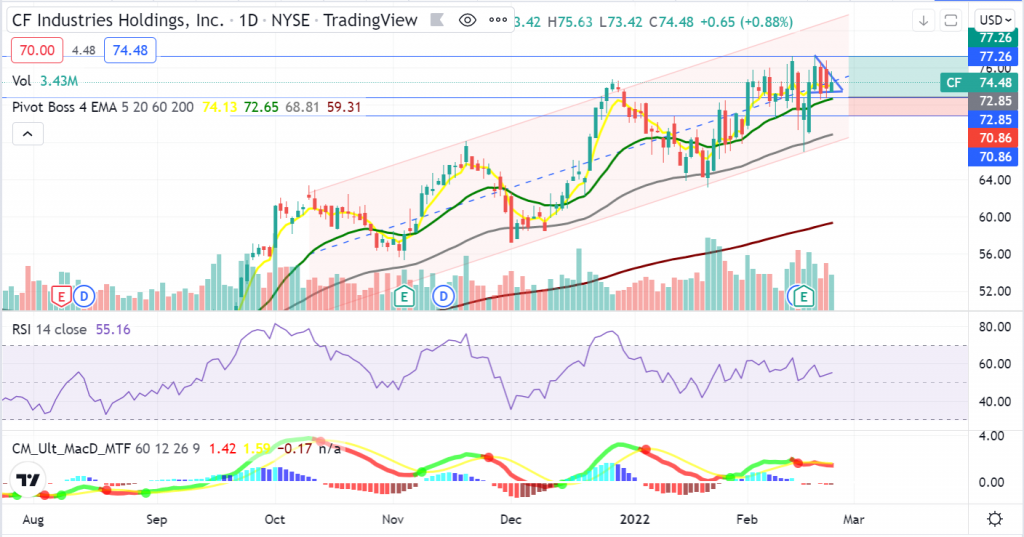Click the red 1.42 MACD value
Screen dimensions: 1024x537
coord(222,449)
